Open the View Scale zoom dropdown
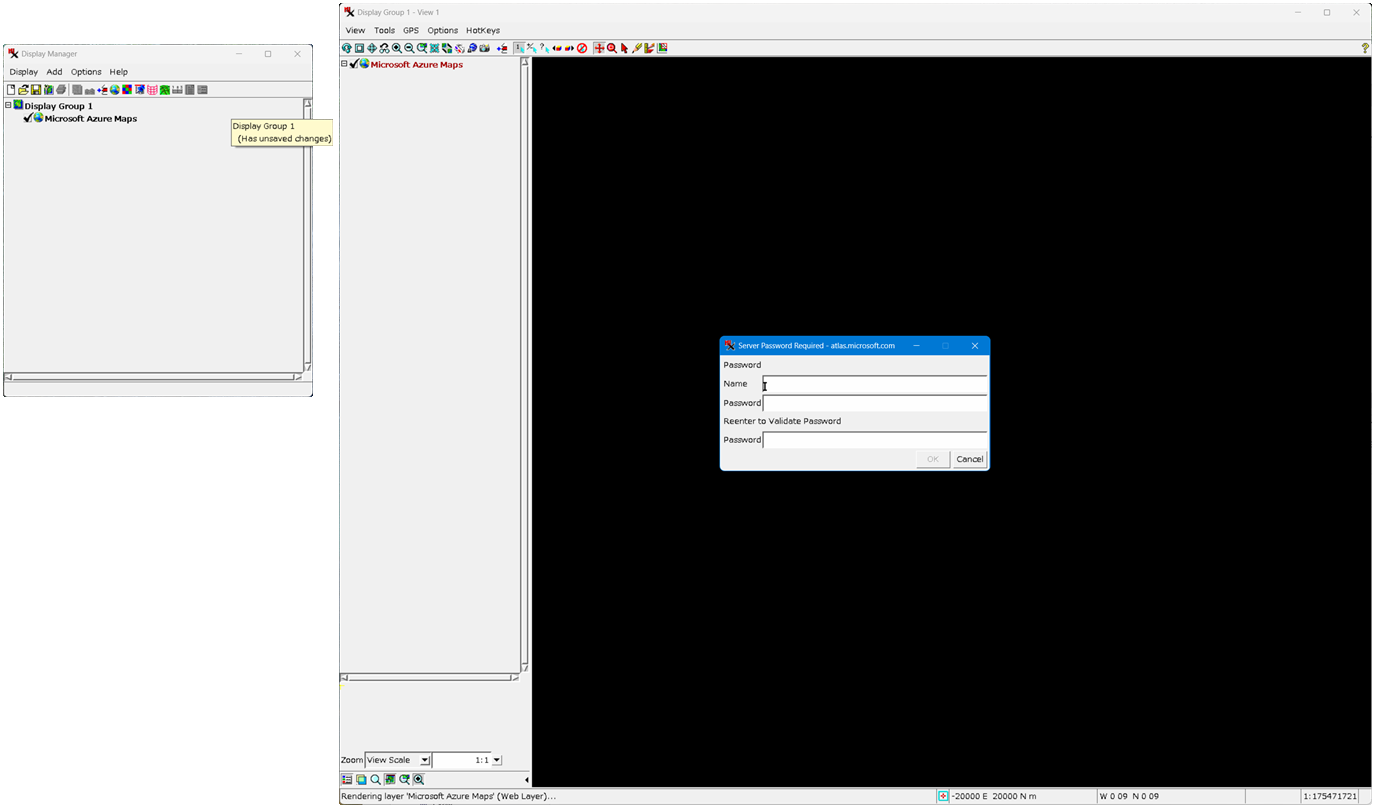The width and height of the screenshot is (1375, 807). [425, 760]
